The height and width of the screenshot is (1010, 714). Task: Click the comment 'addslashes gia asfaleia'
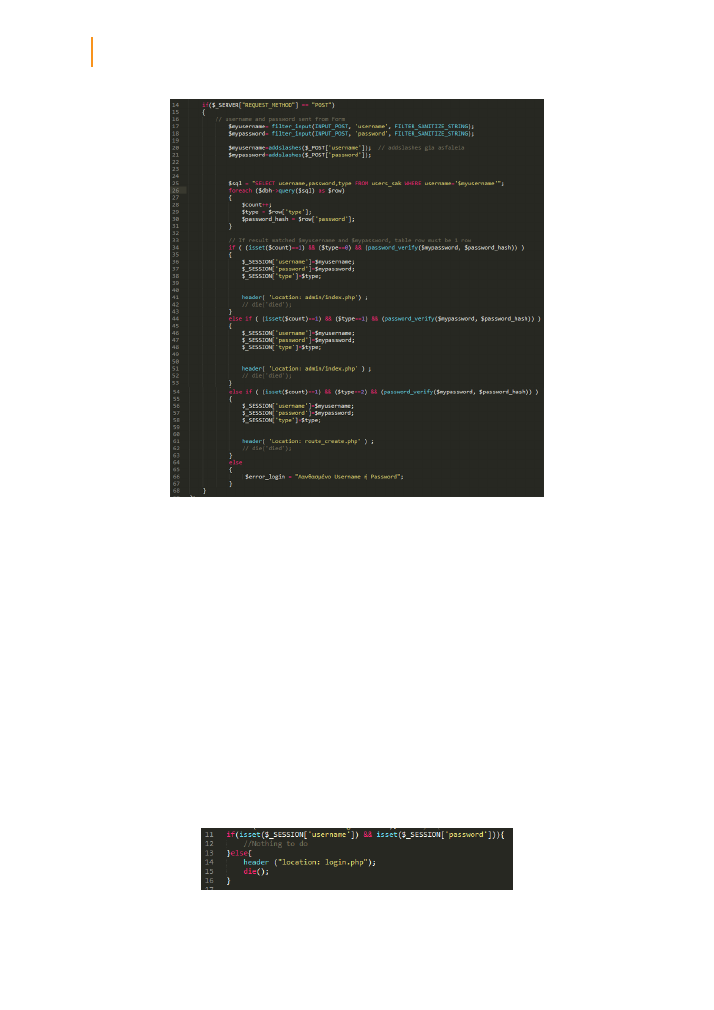421,148
